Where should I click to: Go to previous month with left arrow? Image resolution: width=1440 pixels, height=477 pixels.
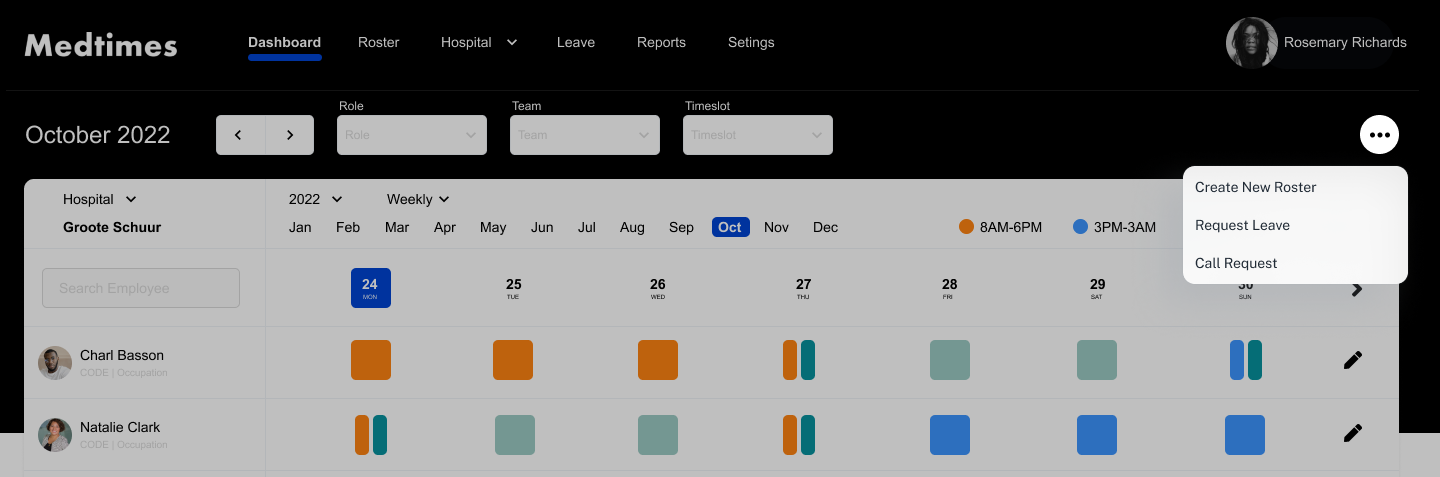point(240,135)
